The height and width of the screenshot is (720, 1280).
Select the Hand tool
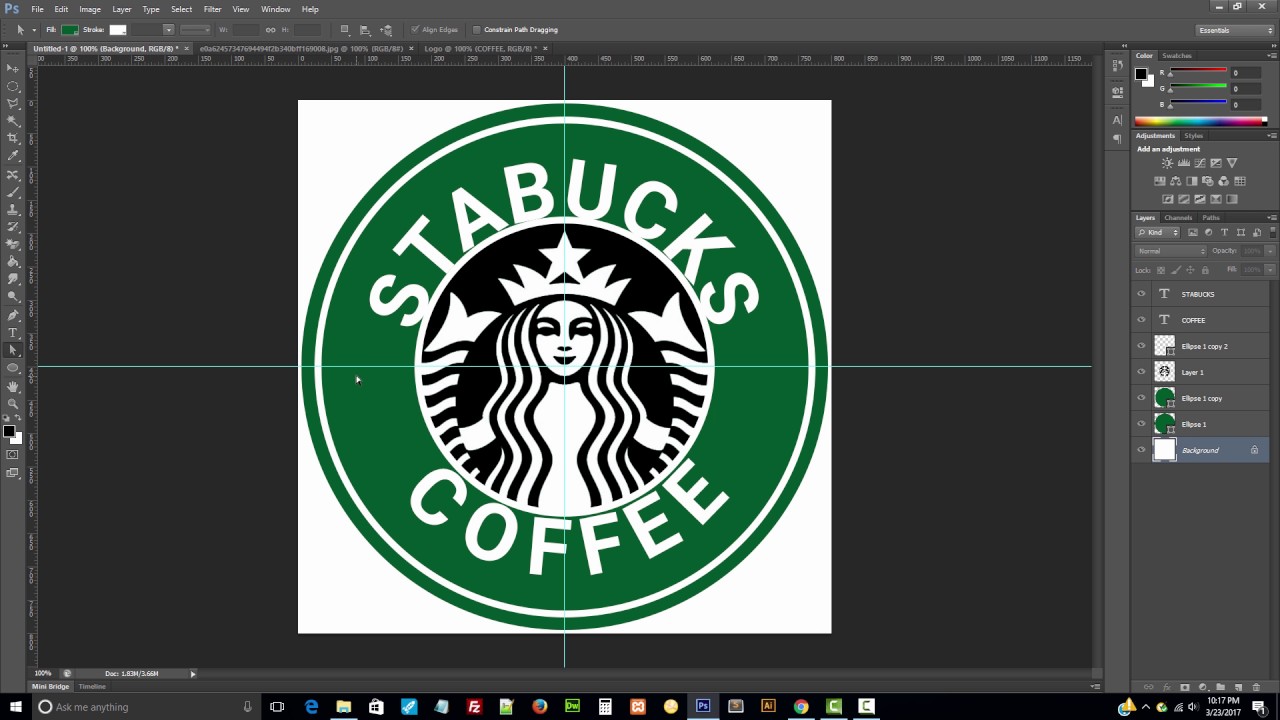(13, 386)
